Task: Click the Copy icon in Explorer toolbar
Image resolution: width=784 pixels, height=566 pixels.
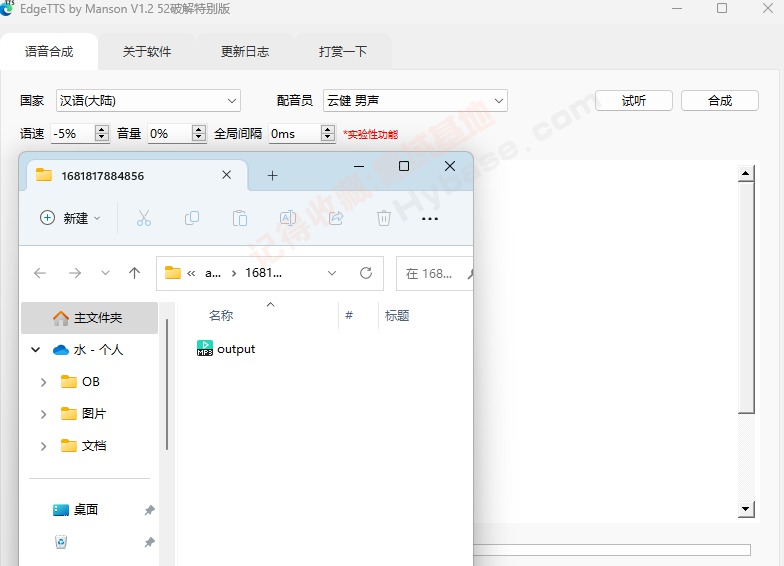Action: [x=192, y=218]
